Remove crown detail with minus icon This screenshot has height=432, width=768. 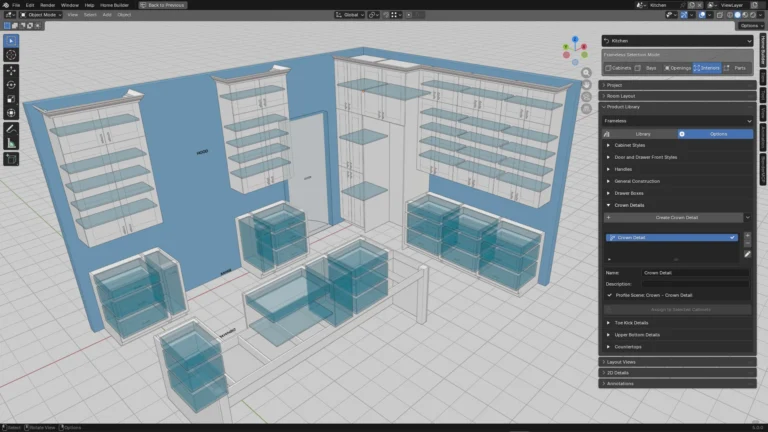point(747,243)
